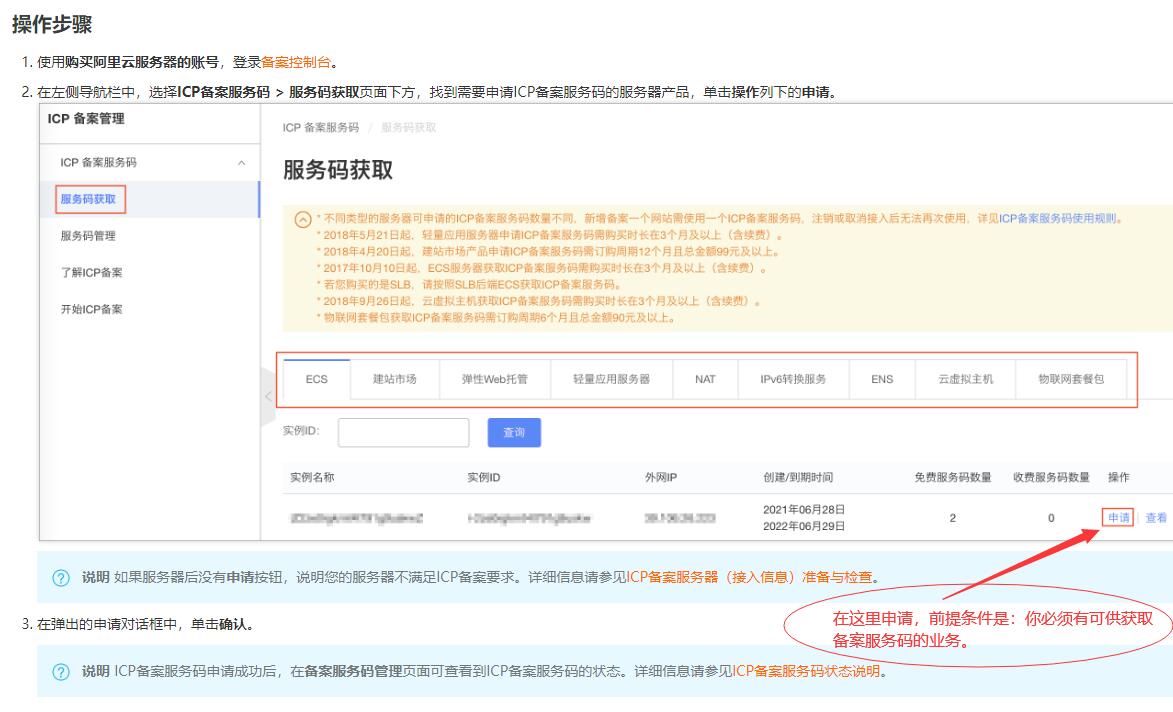The height and width of the screenshot is (712, 1173).
Task: Open the ICP备案服务码状态说明 link
Action: (807, 670)
